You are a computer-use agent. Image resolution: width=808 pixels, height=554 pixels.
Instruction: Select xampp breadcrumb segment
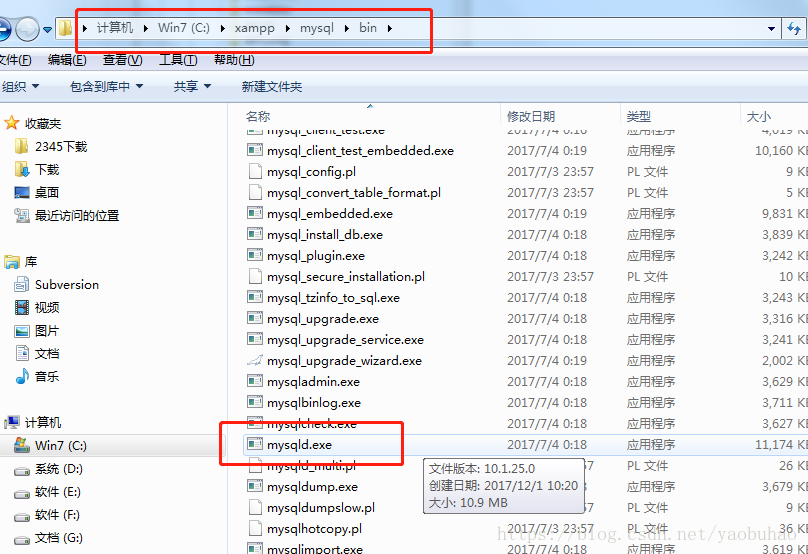(255, 28)
